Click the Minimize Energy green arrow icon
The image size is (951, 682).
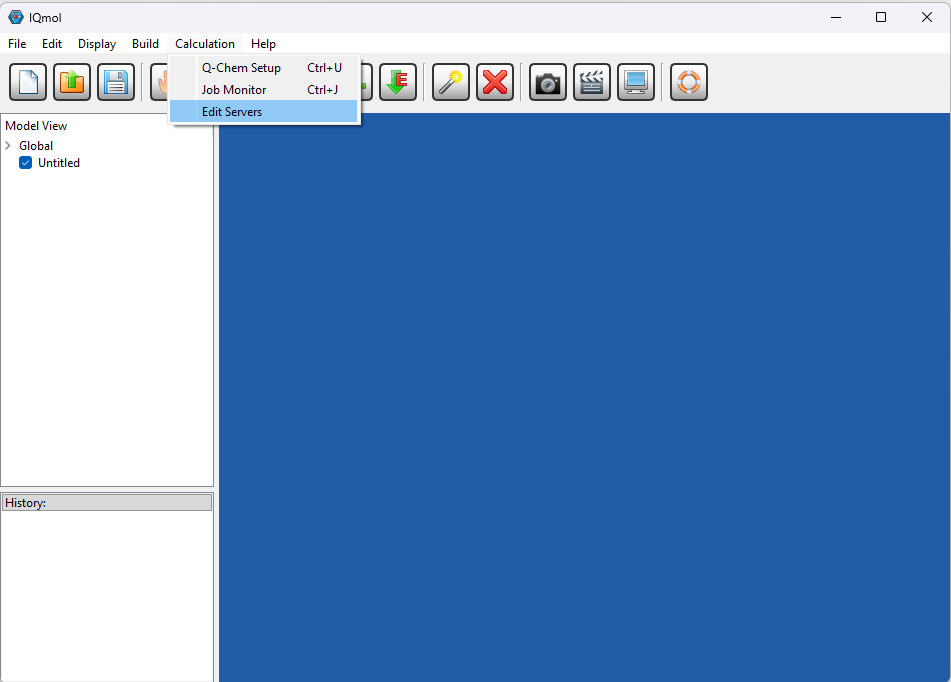[x=398, y=82]
